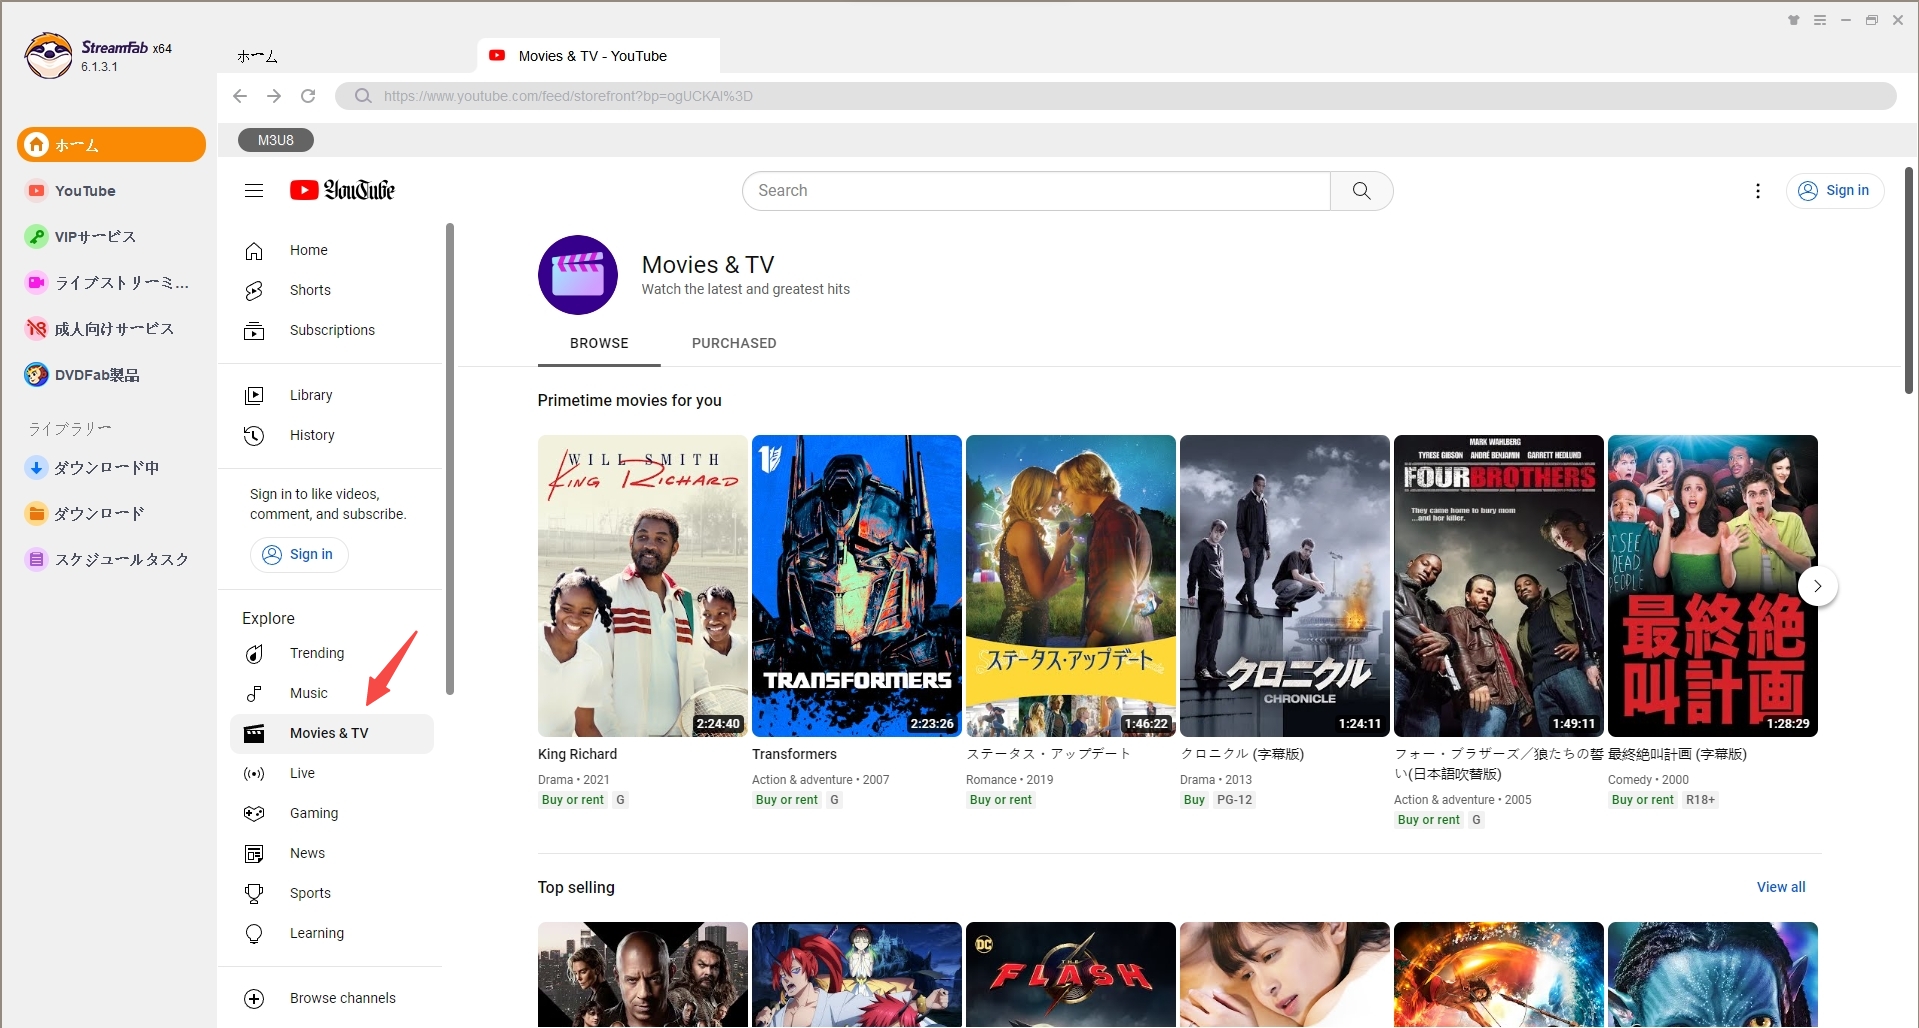Open Live in Explore section

click(332, 773)
